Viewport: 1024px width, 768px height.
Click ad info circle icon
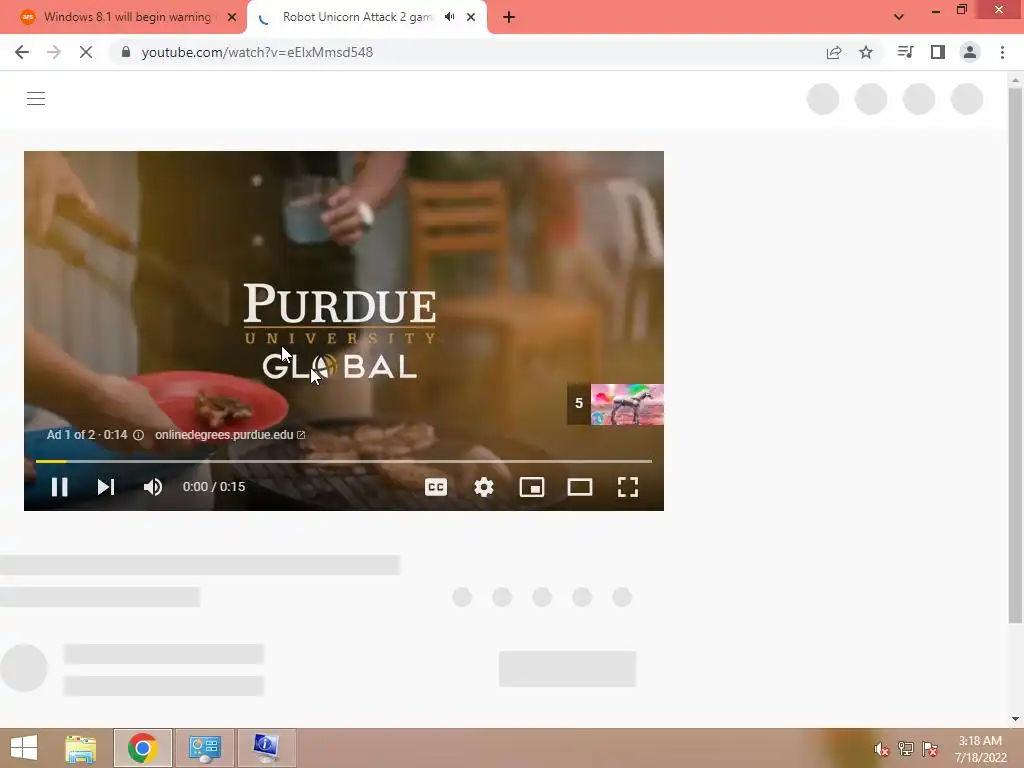coord(138,435)
